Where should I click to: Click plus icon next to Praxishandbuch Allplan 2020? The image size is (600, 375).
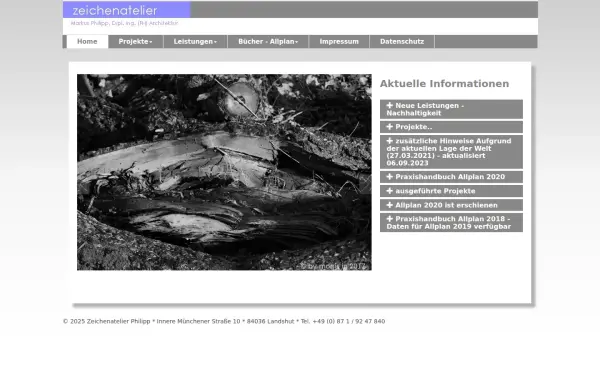tap(390, 177)
